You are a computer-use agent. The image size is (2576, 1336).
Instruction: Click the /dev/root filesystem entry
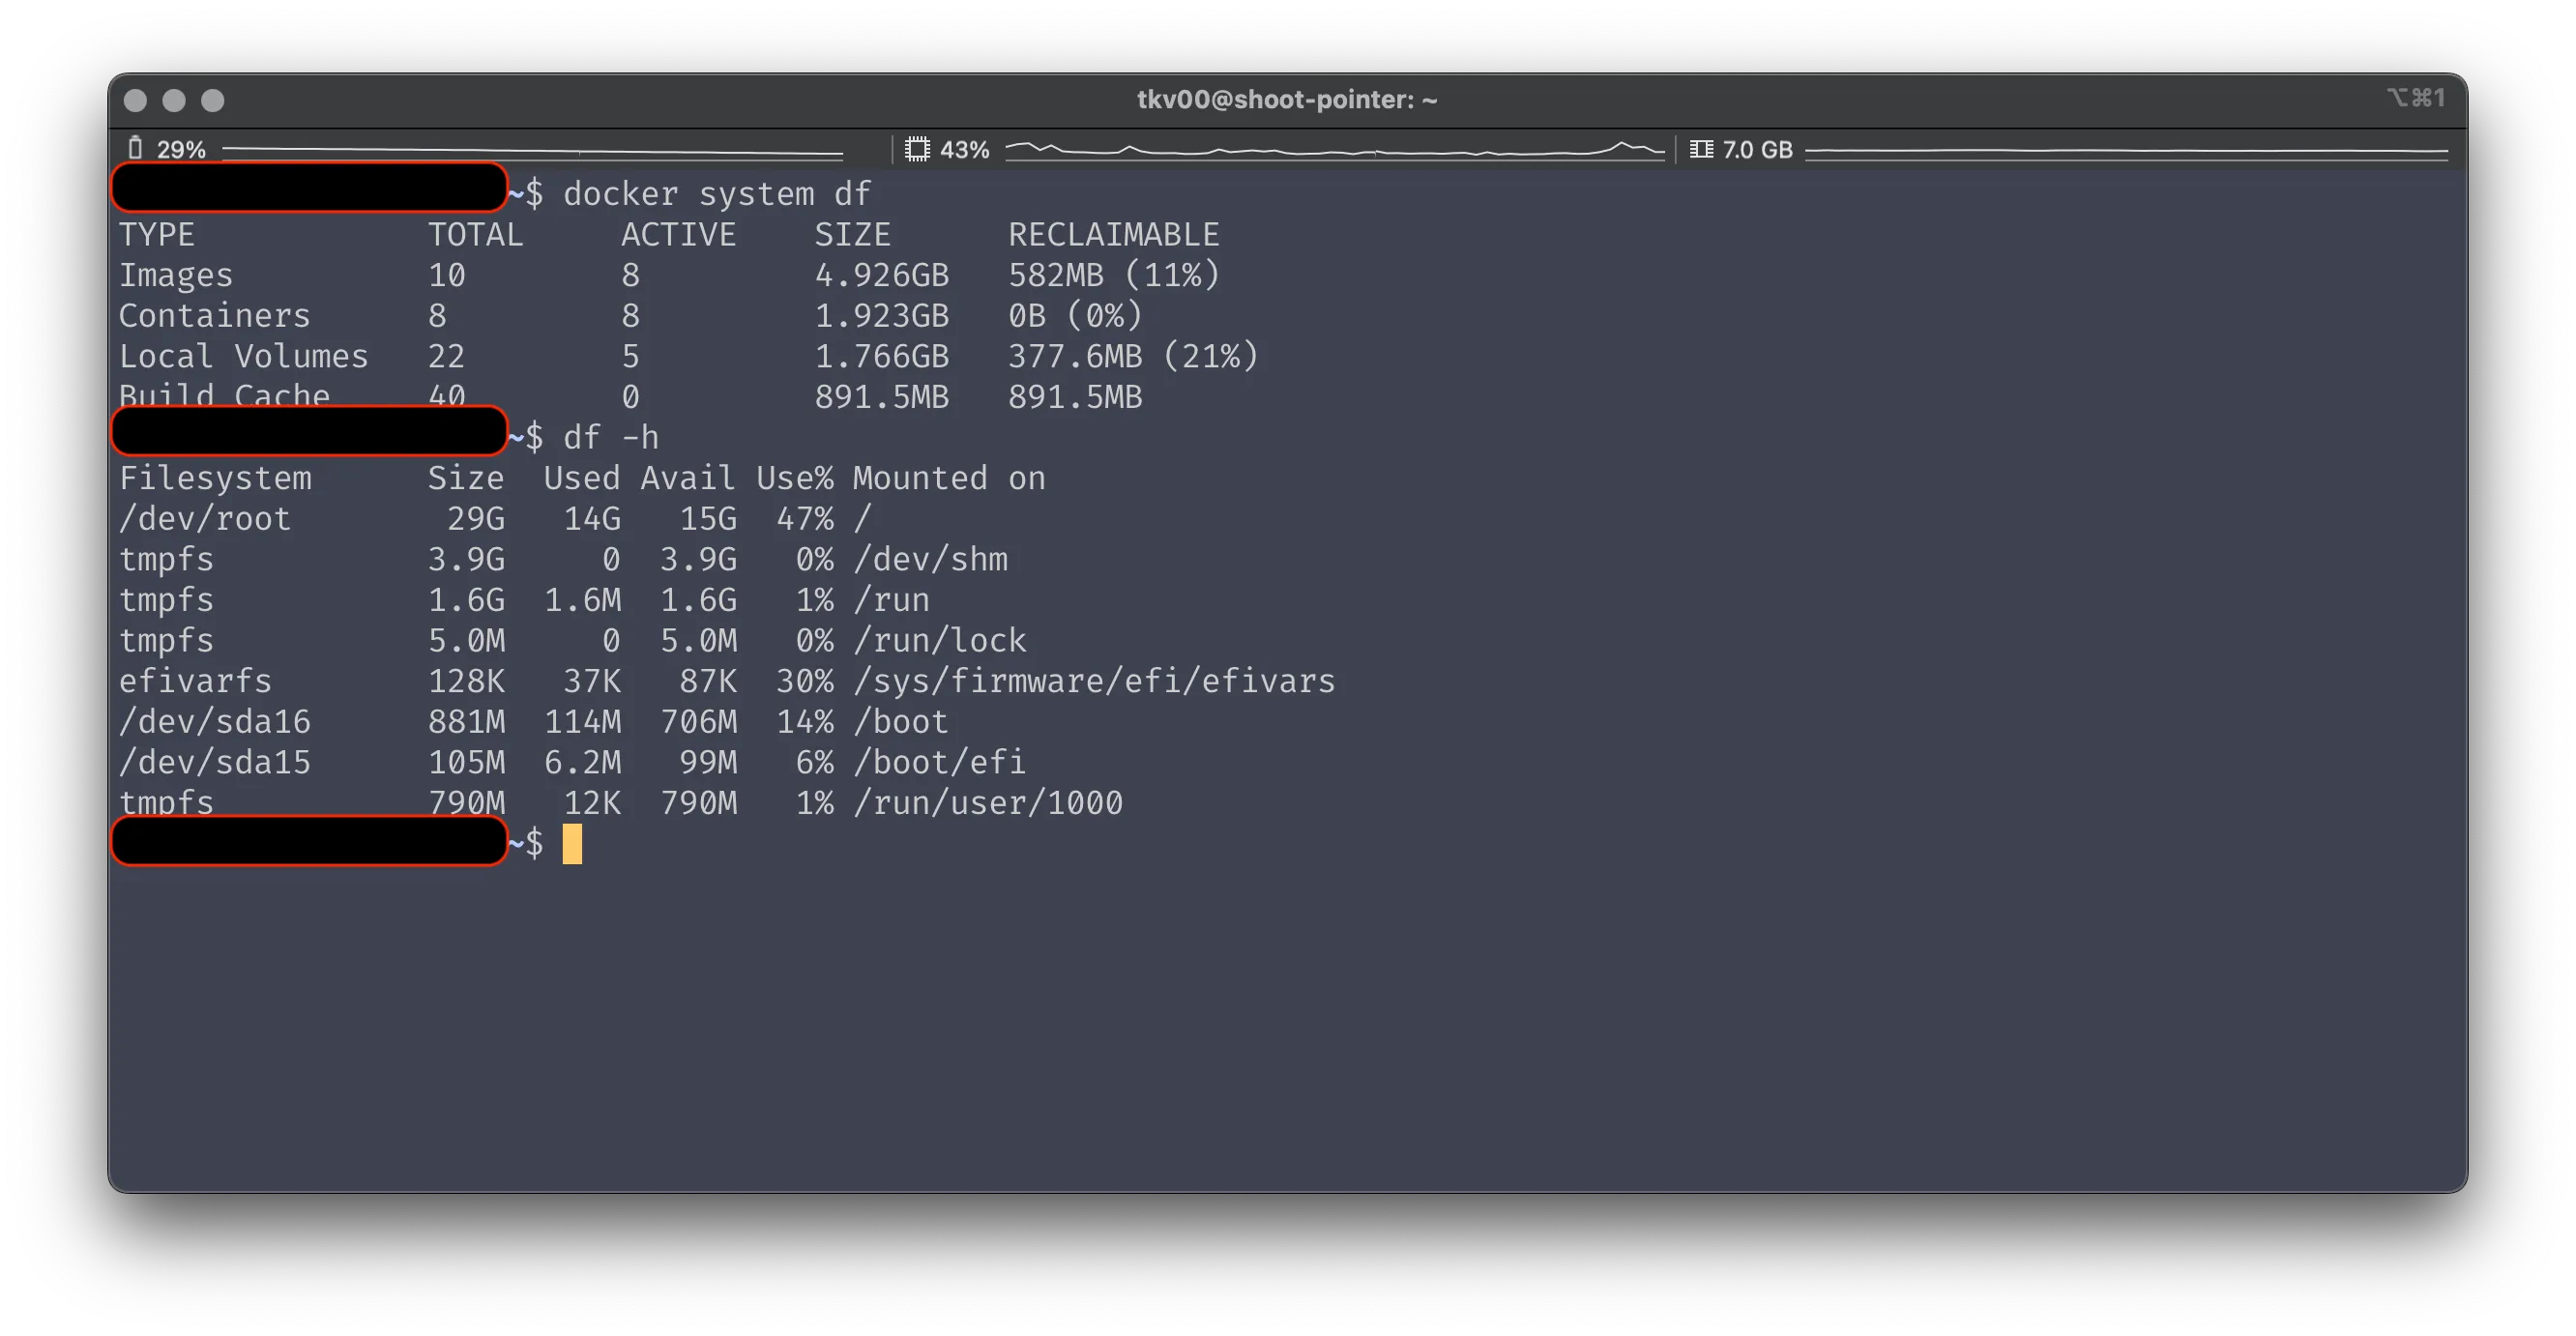pos(205,519)
